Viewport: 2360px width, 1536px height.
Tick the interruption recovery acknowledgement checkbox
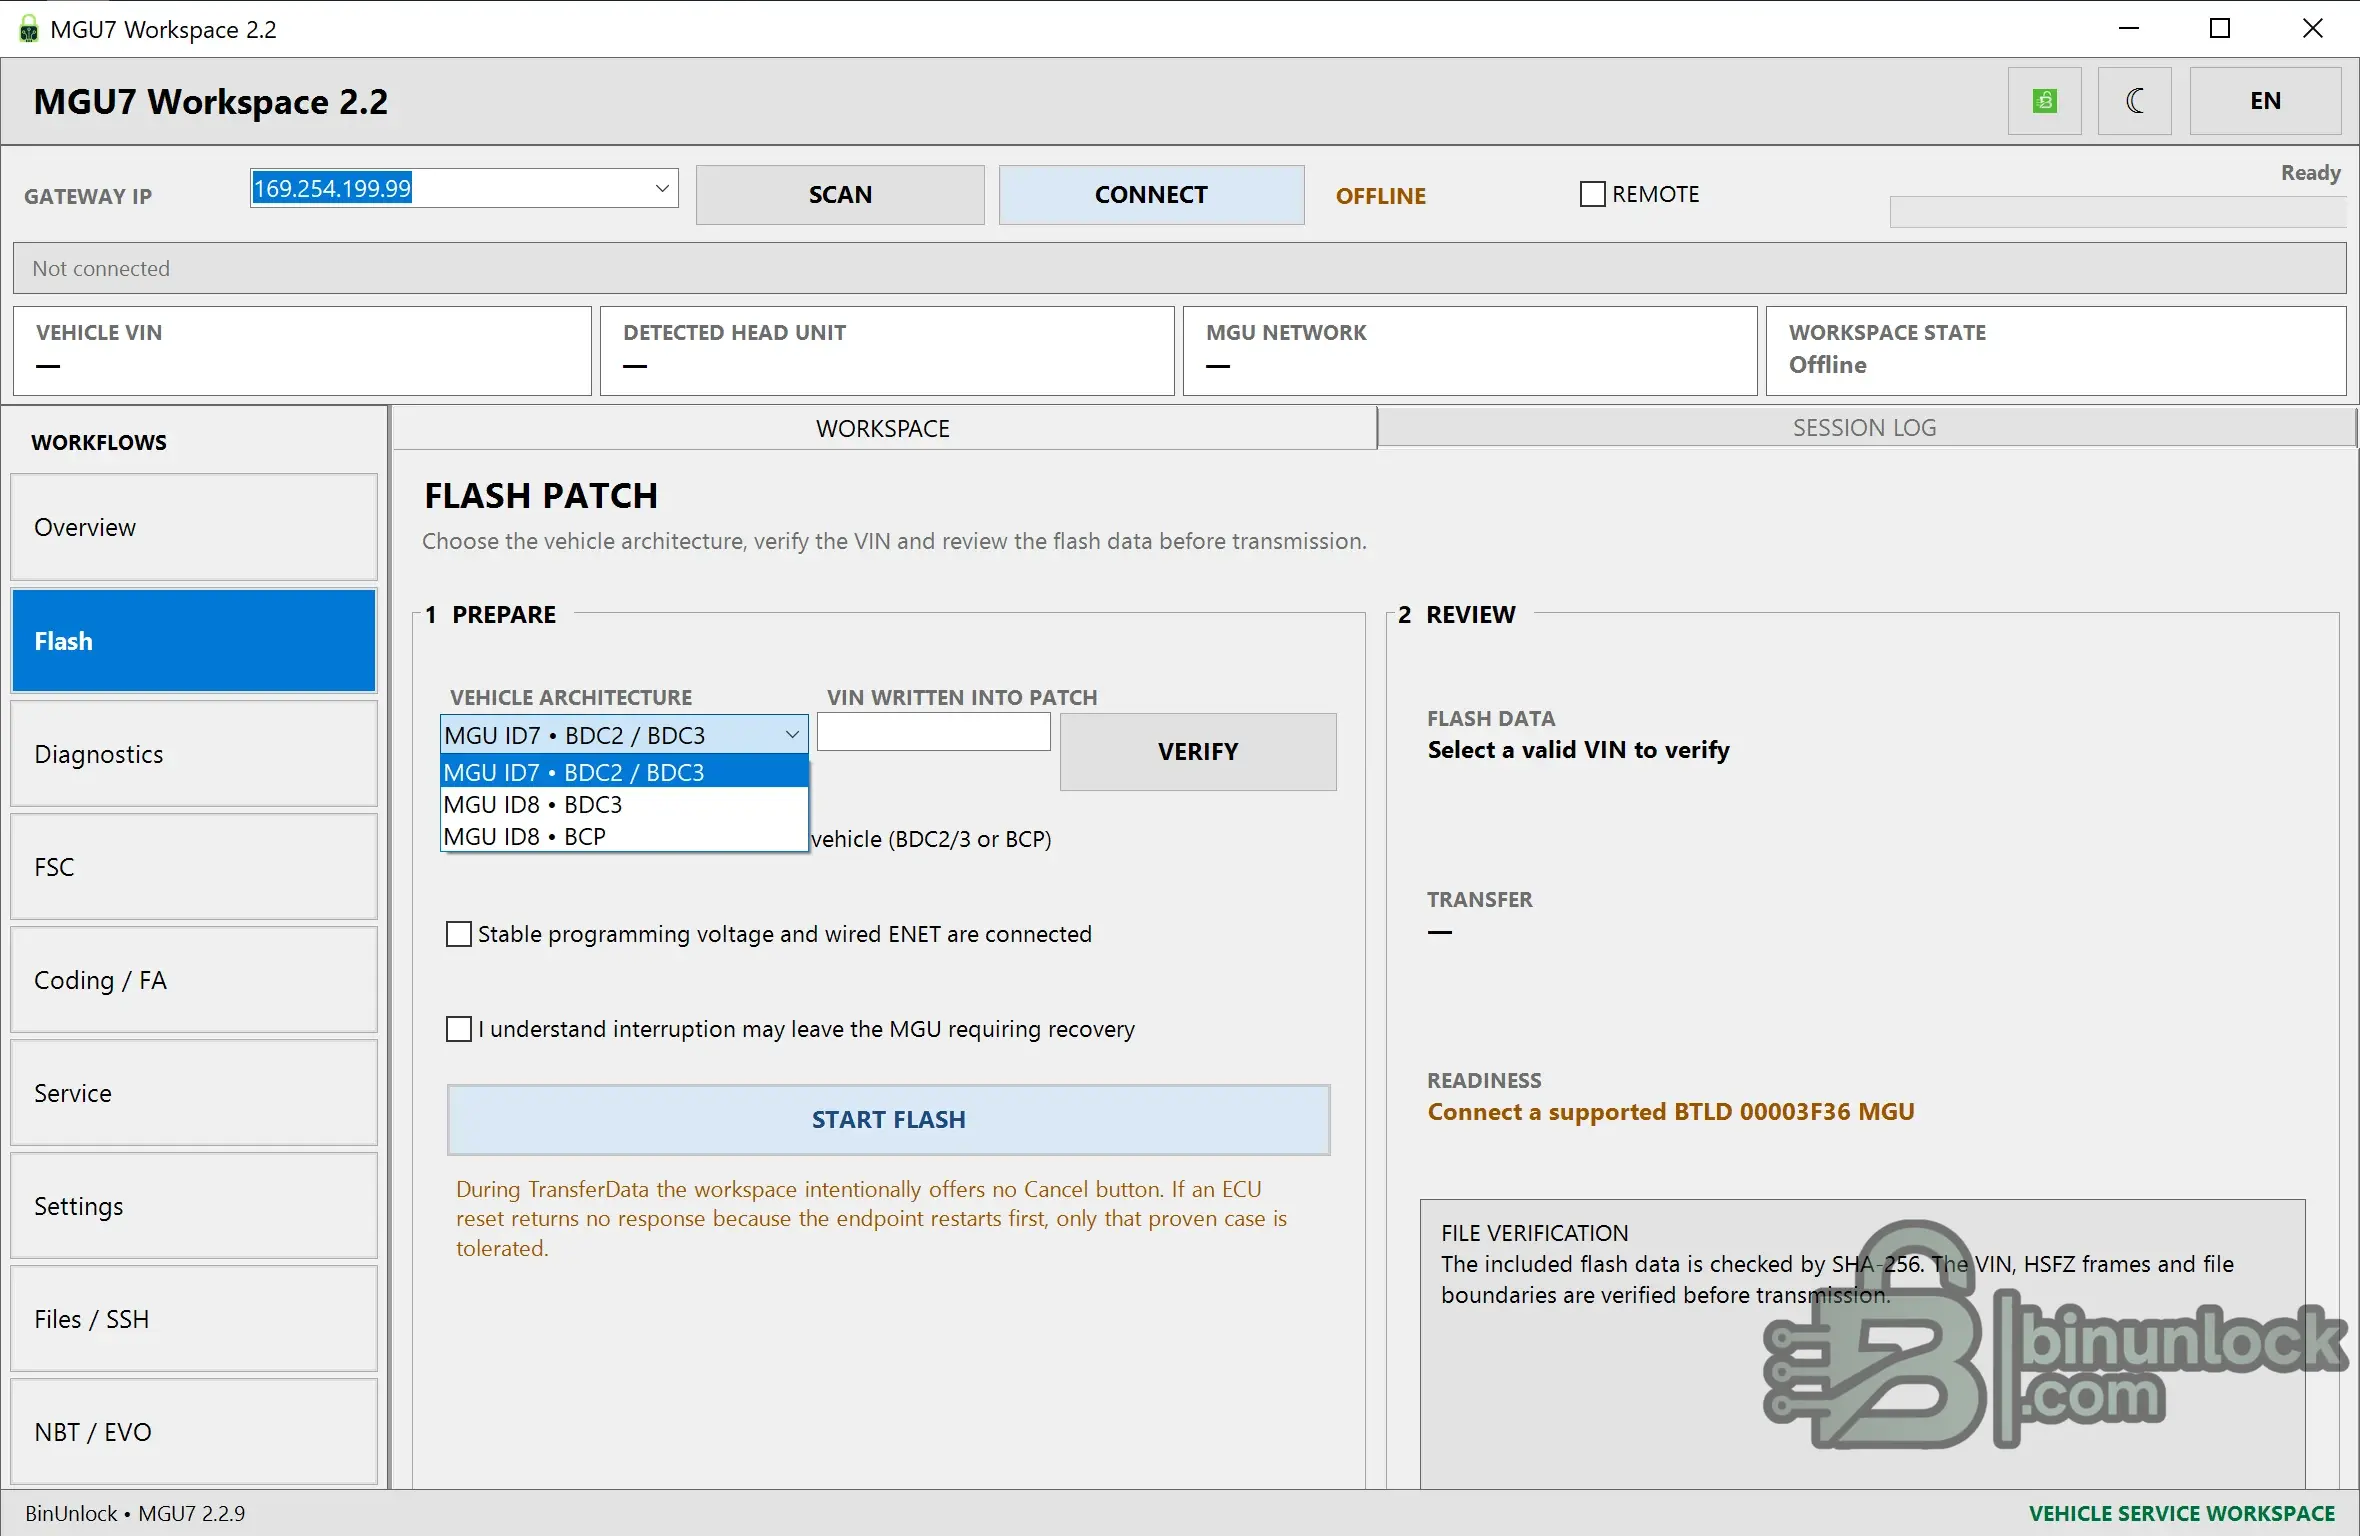point(459,1029)
